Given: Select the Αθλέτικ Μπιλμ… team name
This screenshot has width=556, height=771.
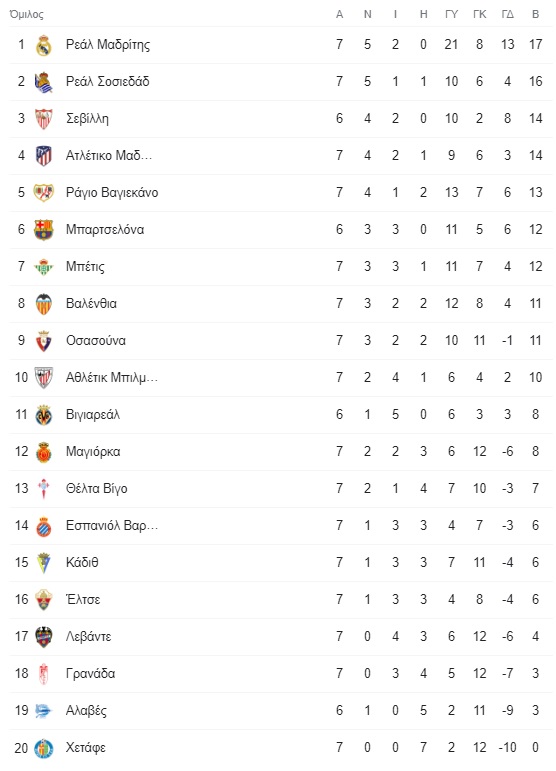Looking at the screenshot, I should [112, 378].
